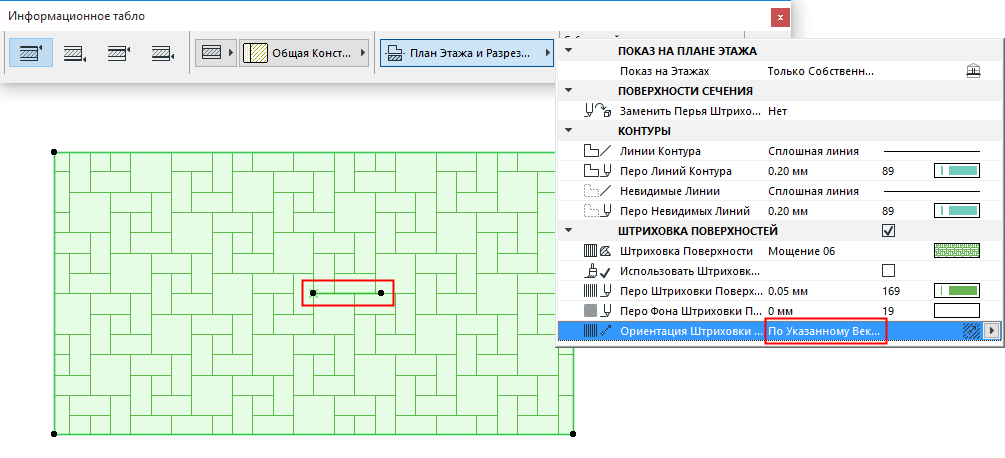Image resolution: width=1005 pixels, height=458 pixels.
Task: Click pen number 169 for fill pen
Action: [891, 291]
